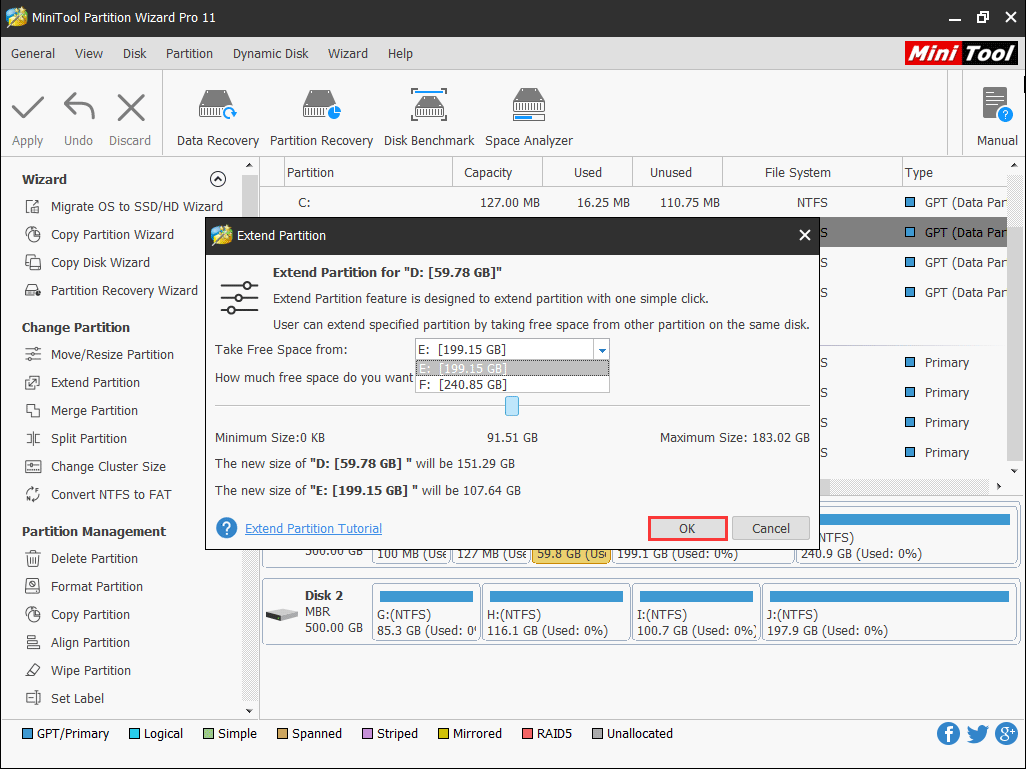1026x769 pixels.
Task: Open the Manual from the toolbar
Action: (x=996, y=117)
